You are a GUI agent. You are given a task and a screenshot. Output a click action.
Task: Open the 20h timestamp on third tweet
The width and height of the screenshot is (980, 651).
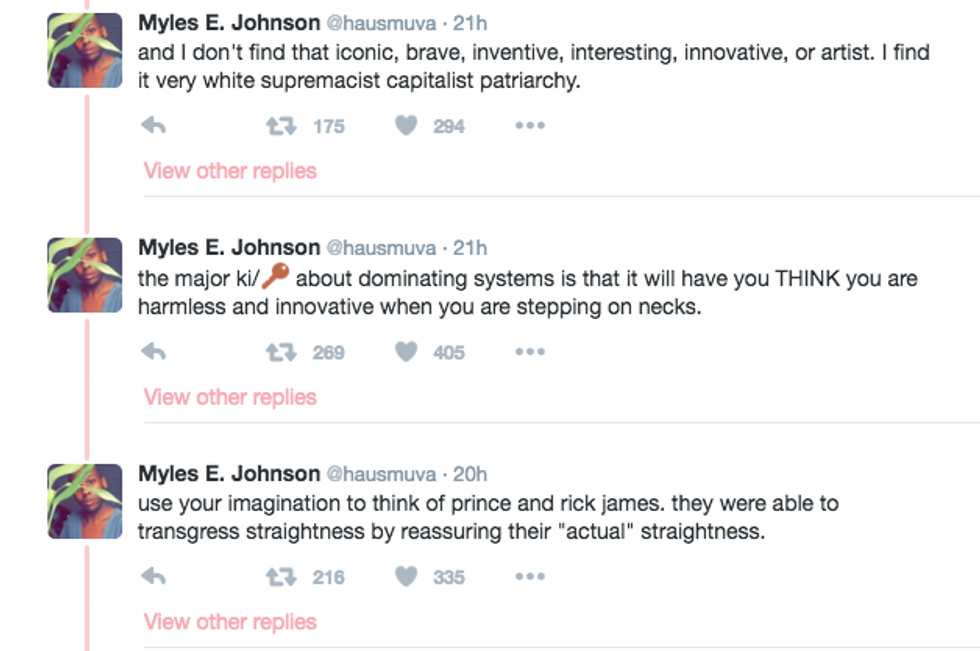point(470,474)
